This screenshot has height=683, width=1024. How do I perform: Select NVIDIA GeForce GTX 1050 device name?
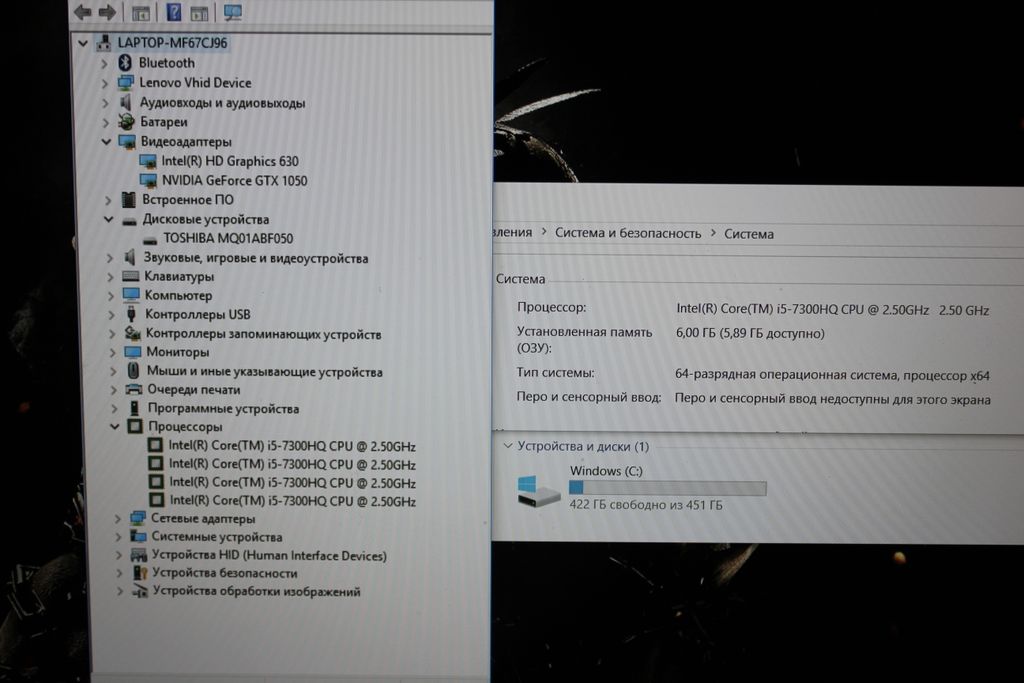coord(234,180)
